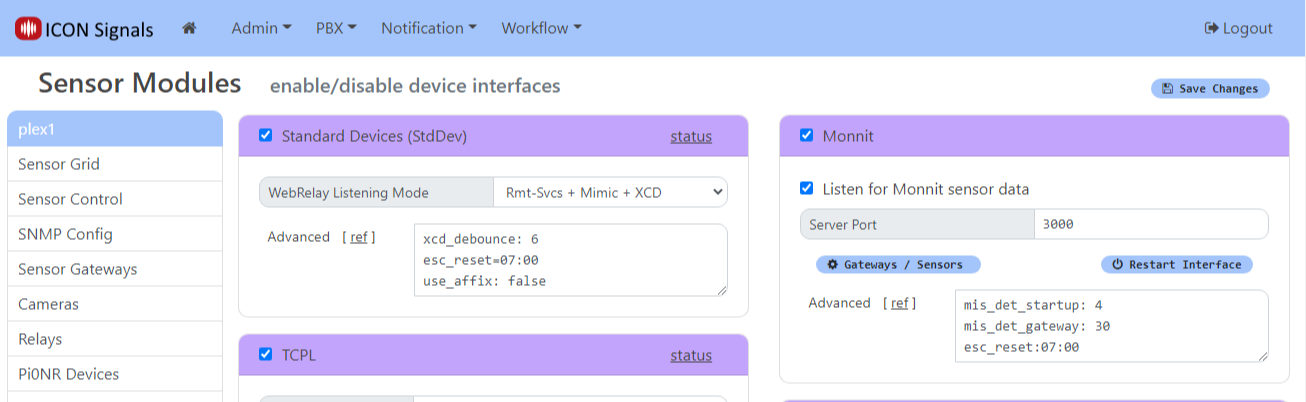The image size is (1306, 402).
Task: Click the ICON Signals logo
Action: click(x=85, y=29)
